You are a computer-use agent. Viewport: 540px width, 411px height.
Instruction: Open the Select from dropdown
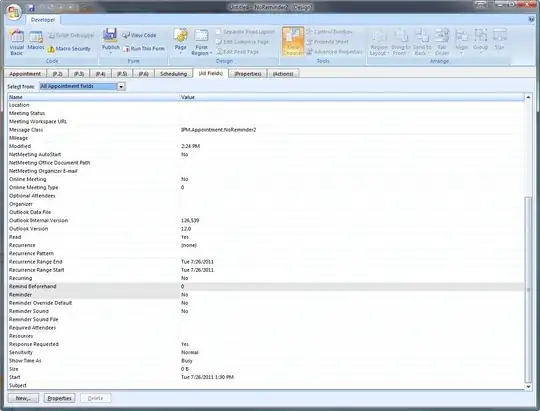point(121,86)
